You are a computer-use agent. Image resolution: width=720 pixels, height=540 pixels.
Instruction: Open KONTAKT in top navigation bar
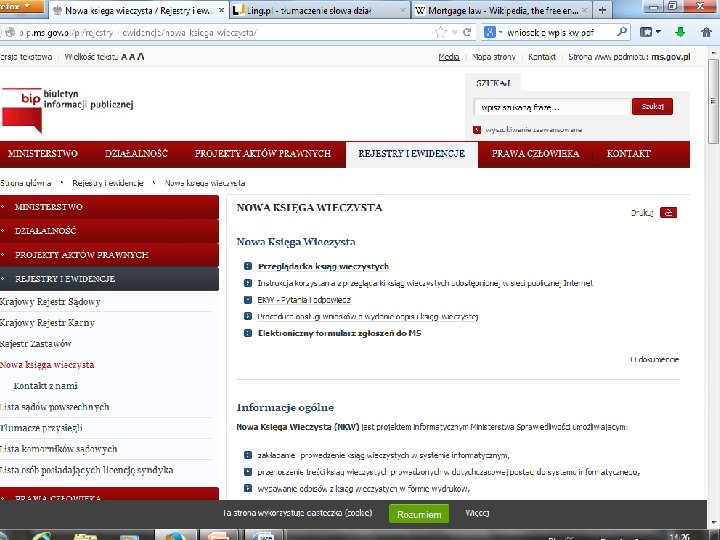[x=628, y=154]
